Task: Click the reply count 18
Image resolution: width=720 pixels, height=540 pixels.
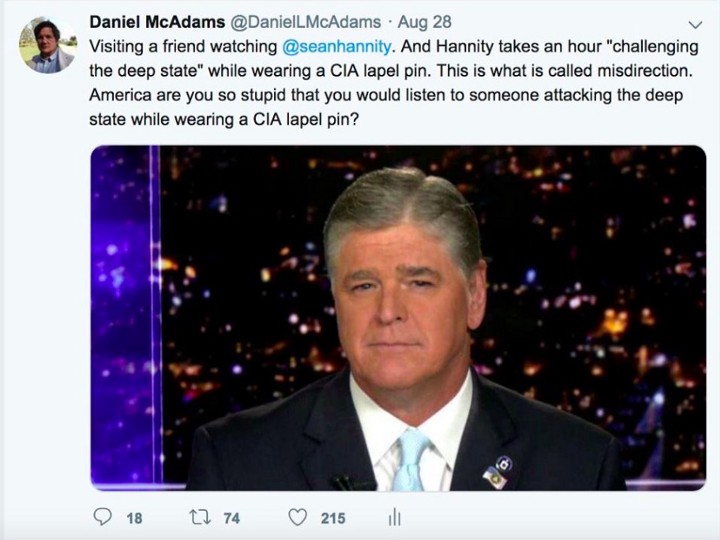Action: coord(134,518)
